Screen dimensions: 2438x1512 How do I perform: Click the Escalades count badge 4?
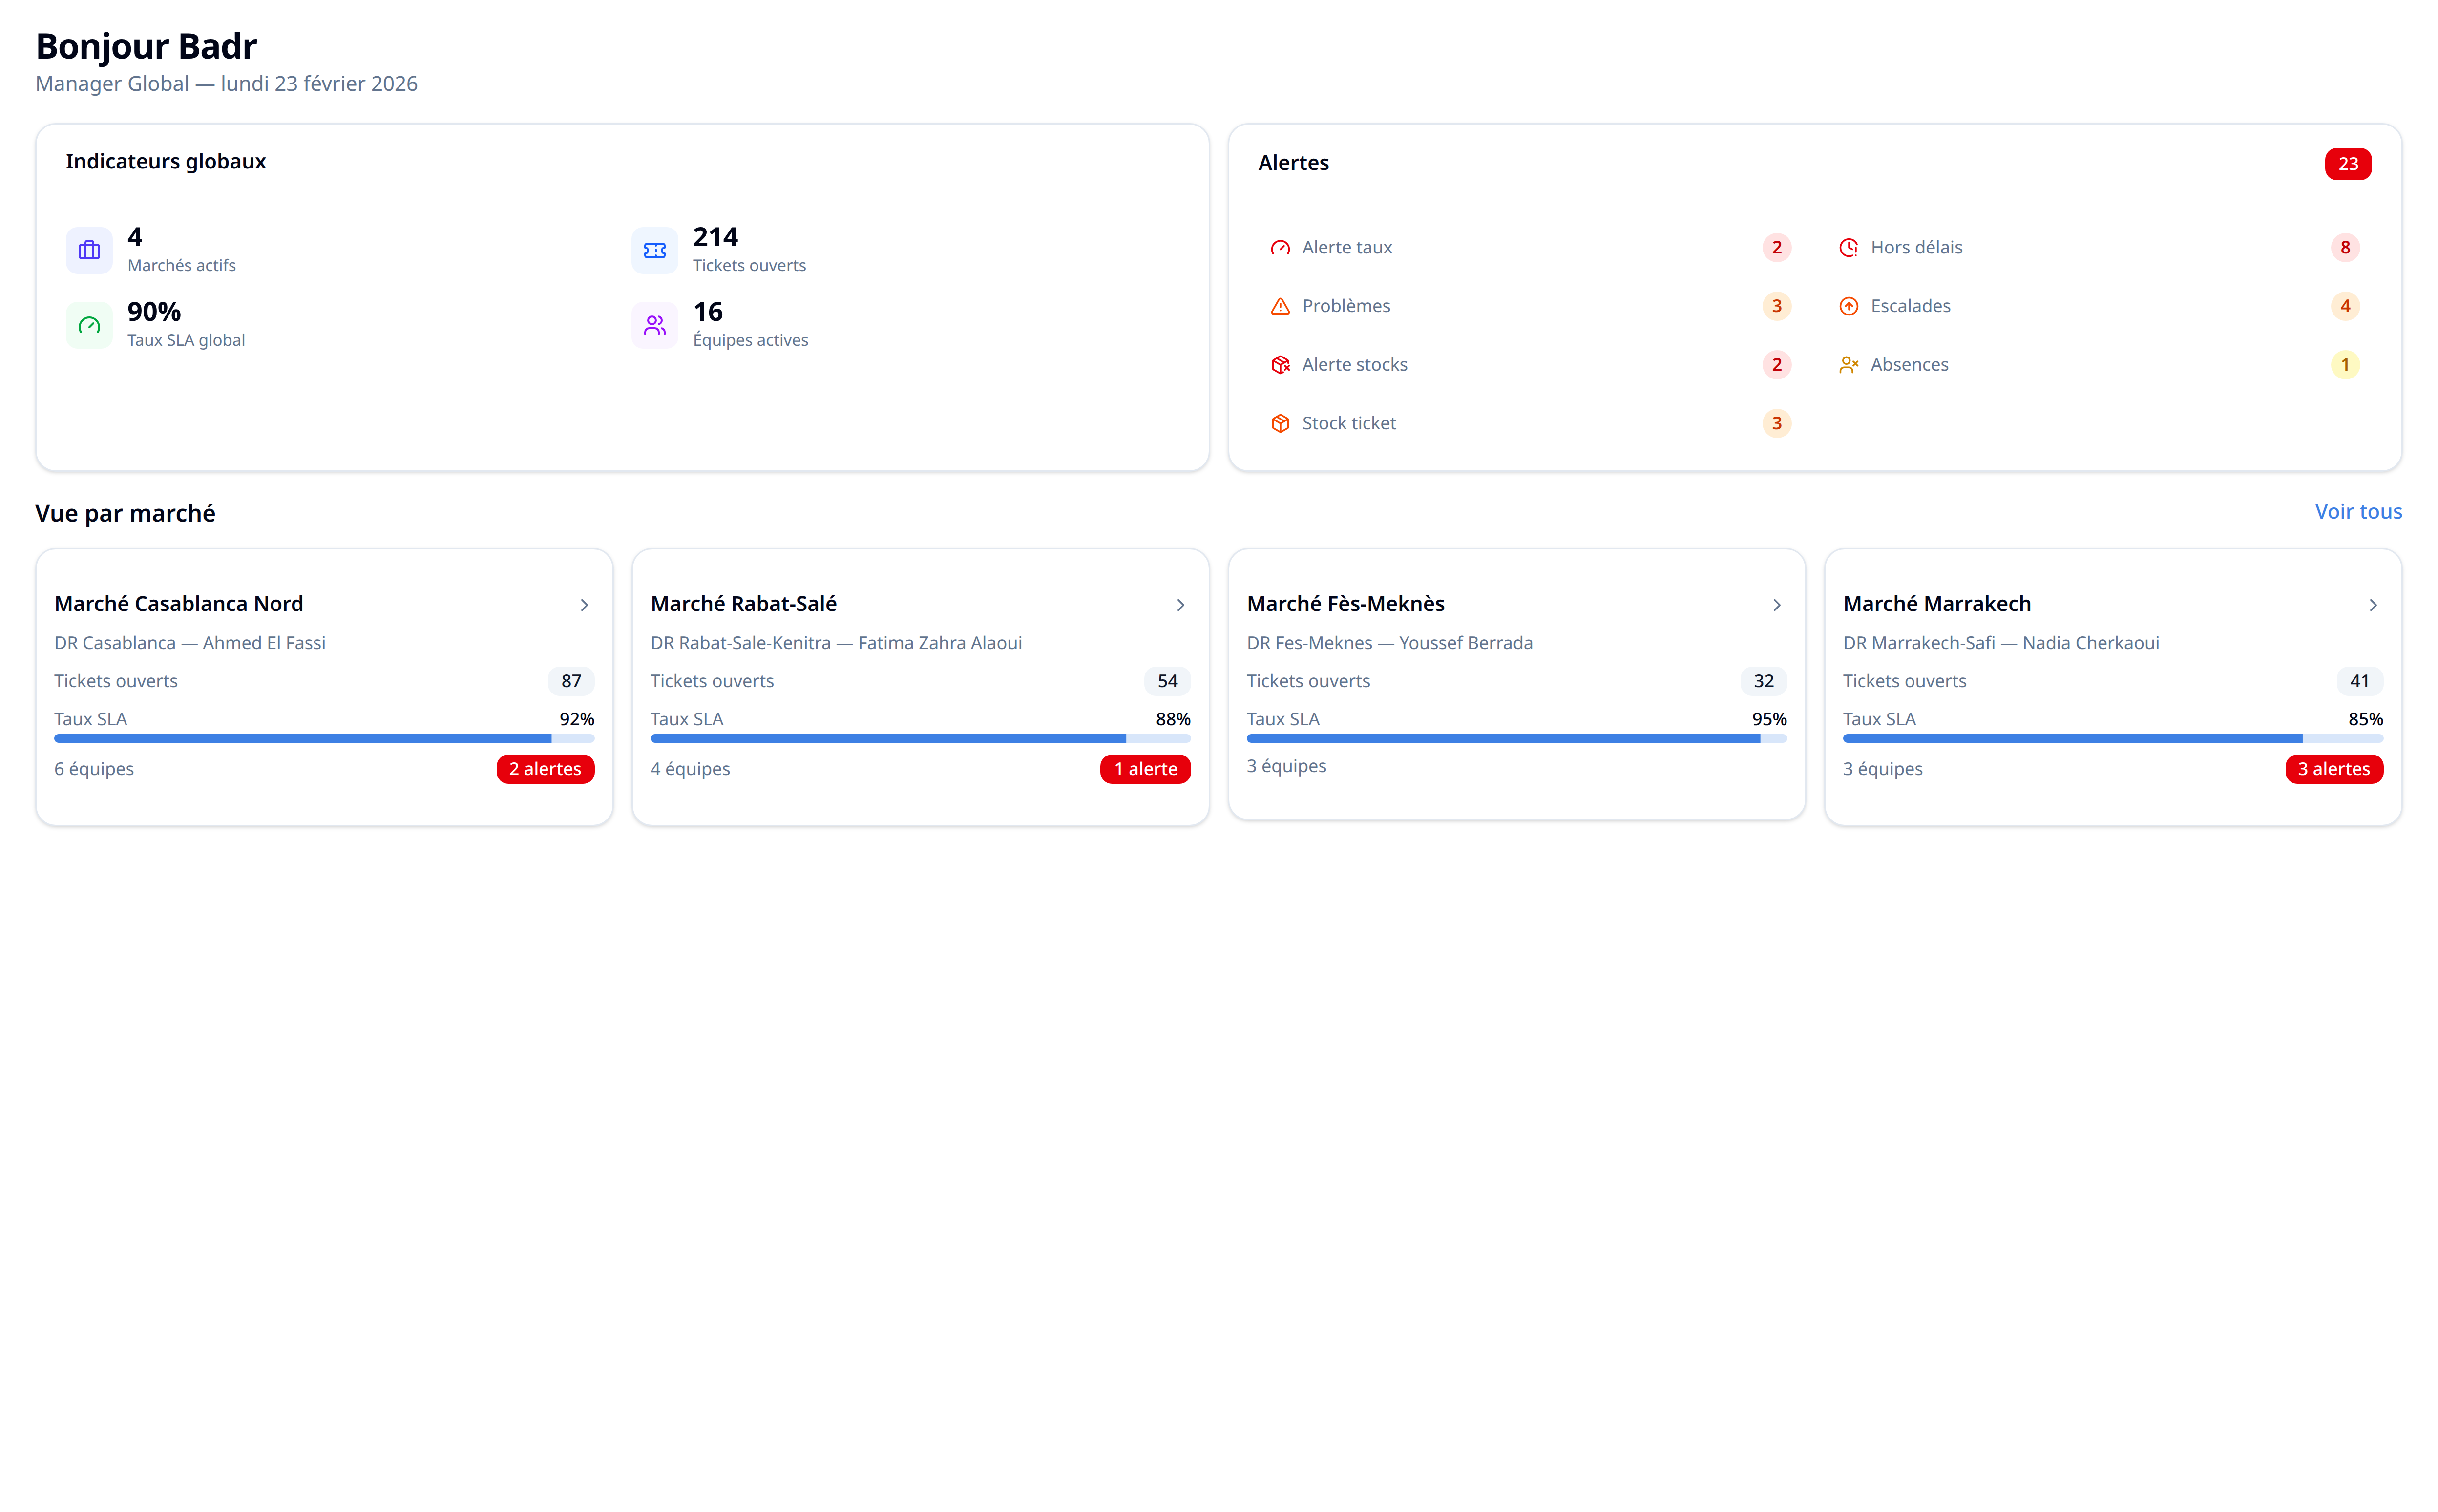click(2344, 306)
